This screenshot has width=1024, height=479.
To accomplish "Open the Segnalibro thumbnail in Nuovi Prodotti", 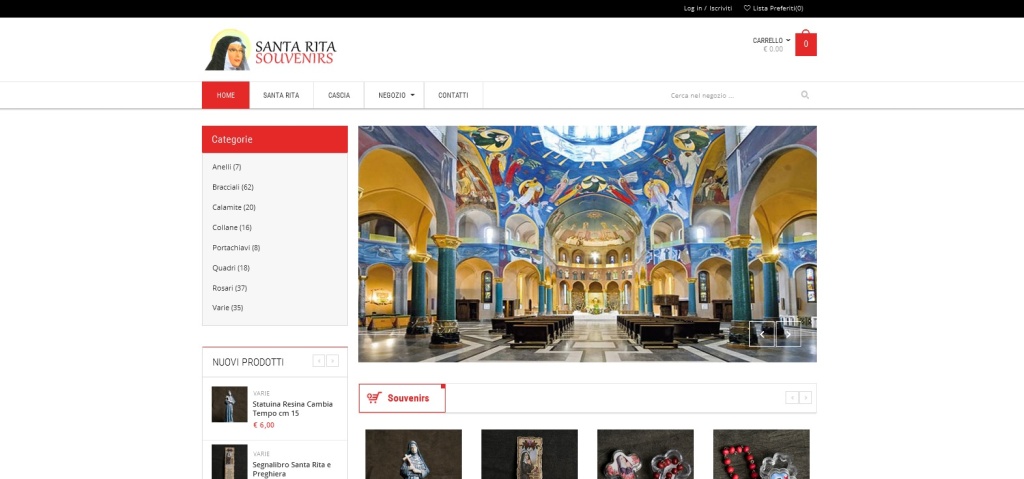I will [x=229, y=461].
